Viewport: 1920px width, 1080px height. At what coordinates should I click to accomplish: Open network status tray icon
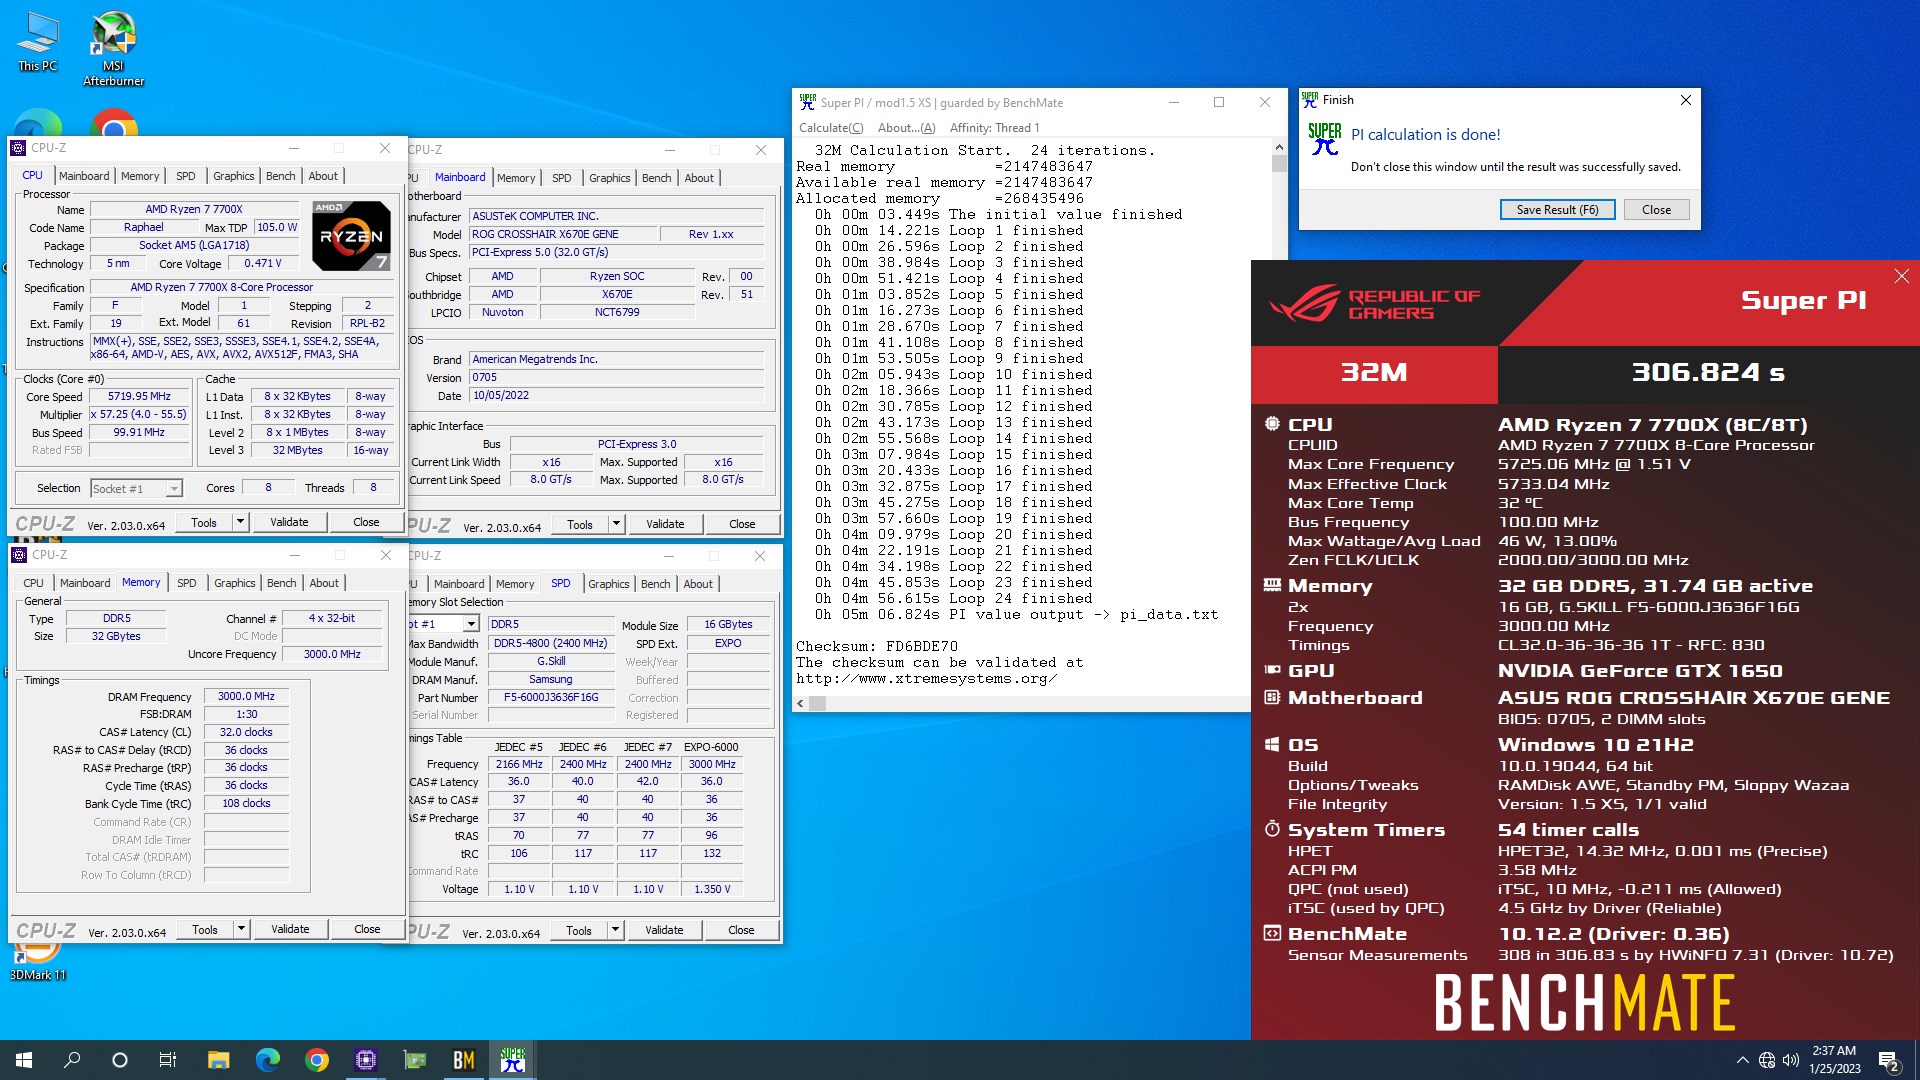click(1767, 1060)
